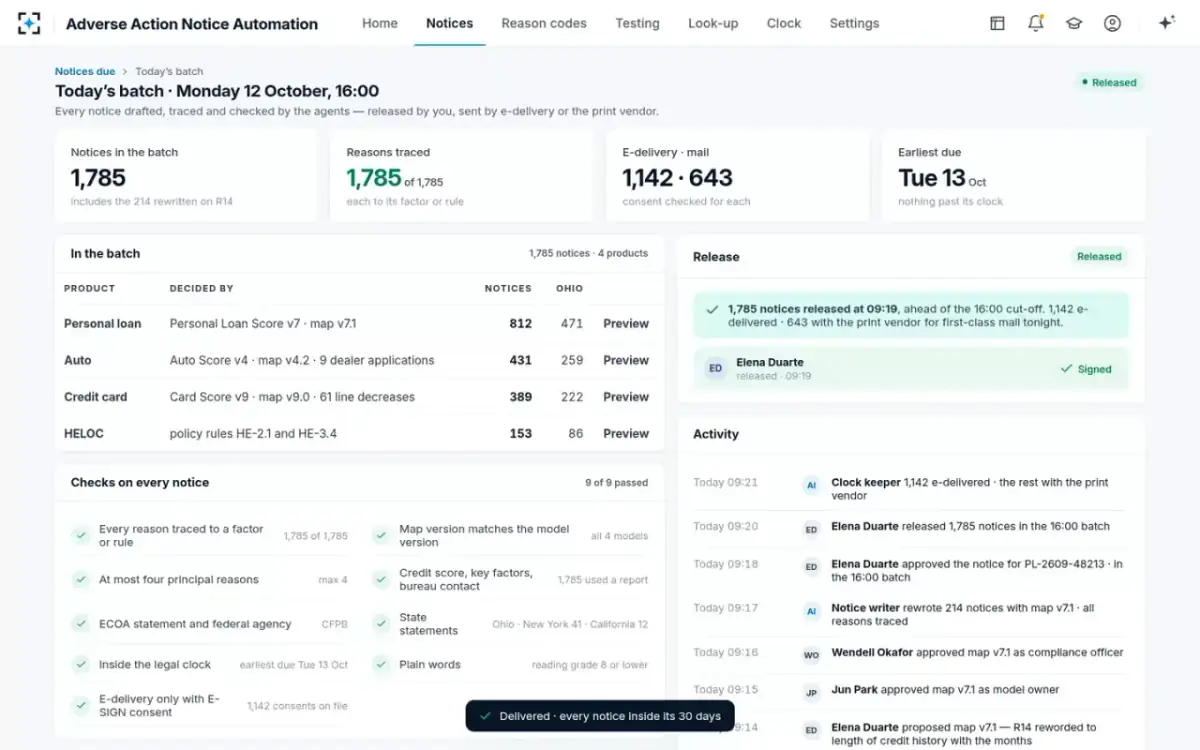
Task: Click the app logo icon
Action: (29, 23)
